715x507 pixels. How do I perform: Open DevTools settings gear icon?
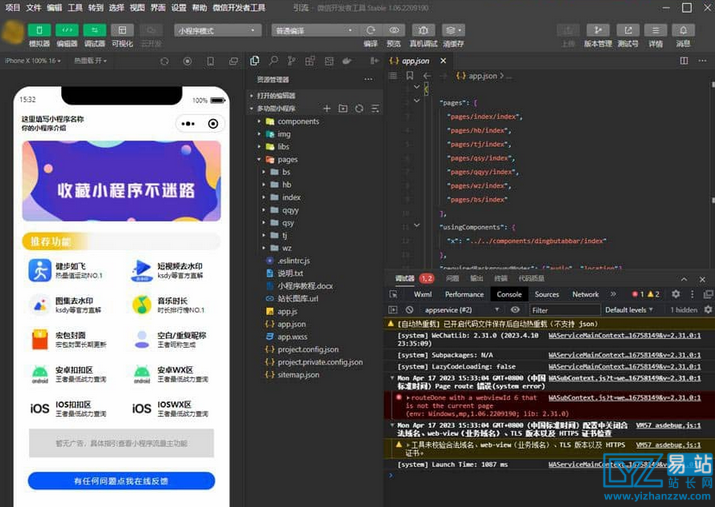(x=676, y=294)
